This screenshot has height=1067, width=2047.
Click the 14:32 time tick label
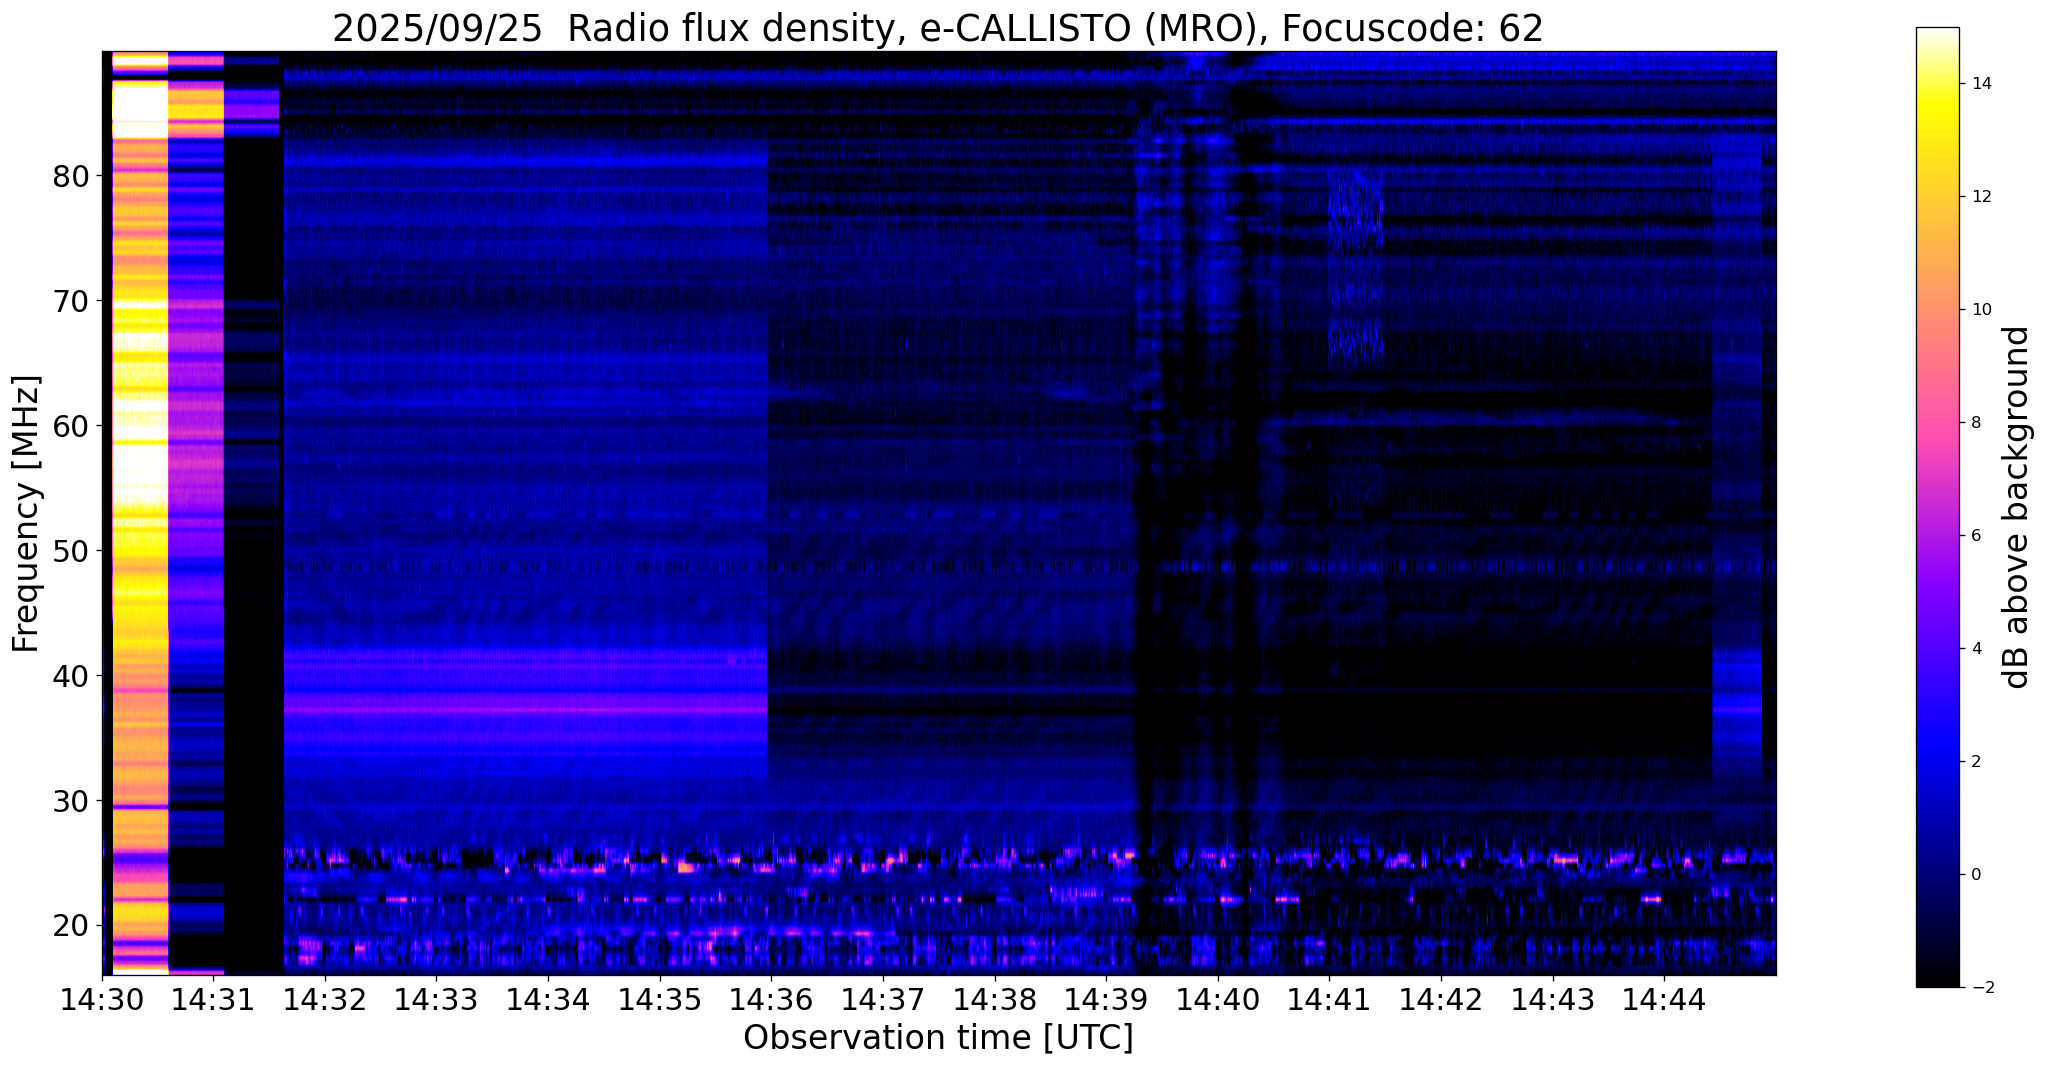point(325,999)
